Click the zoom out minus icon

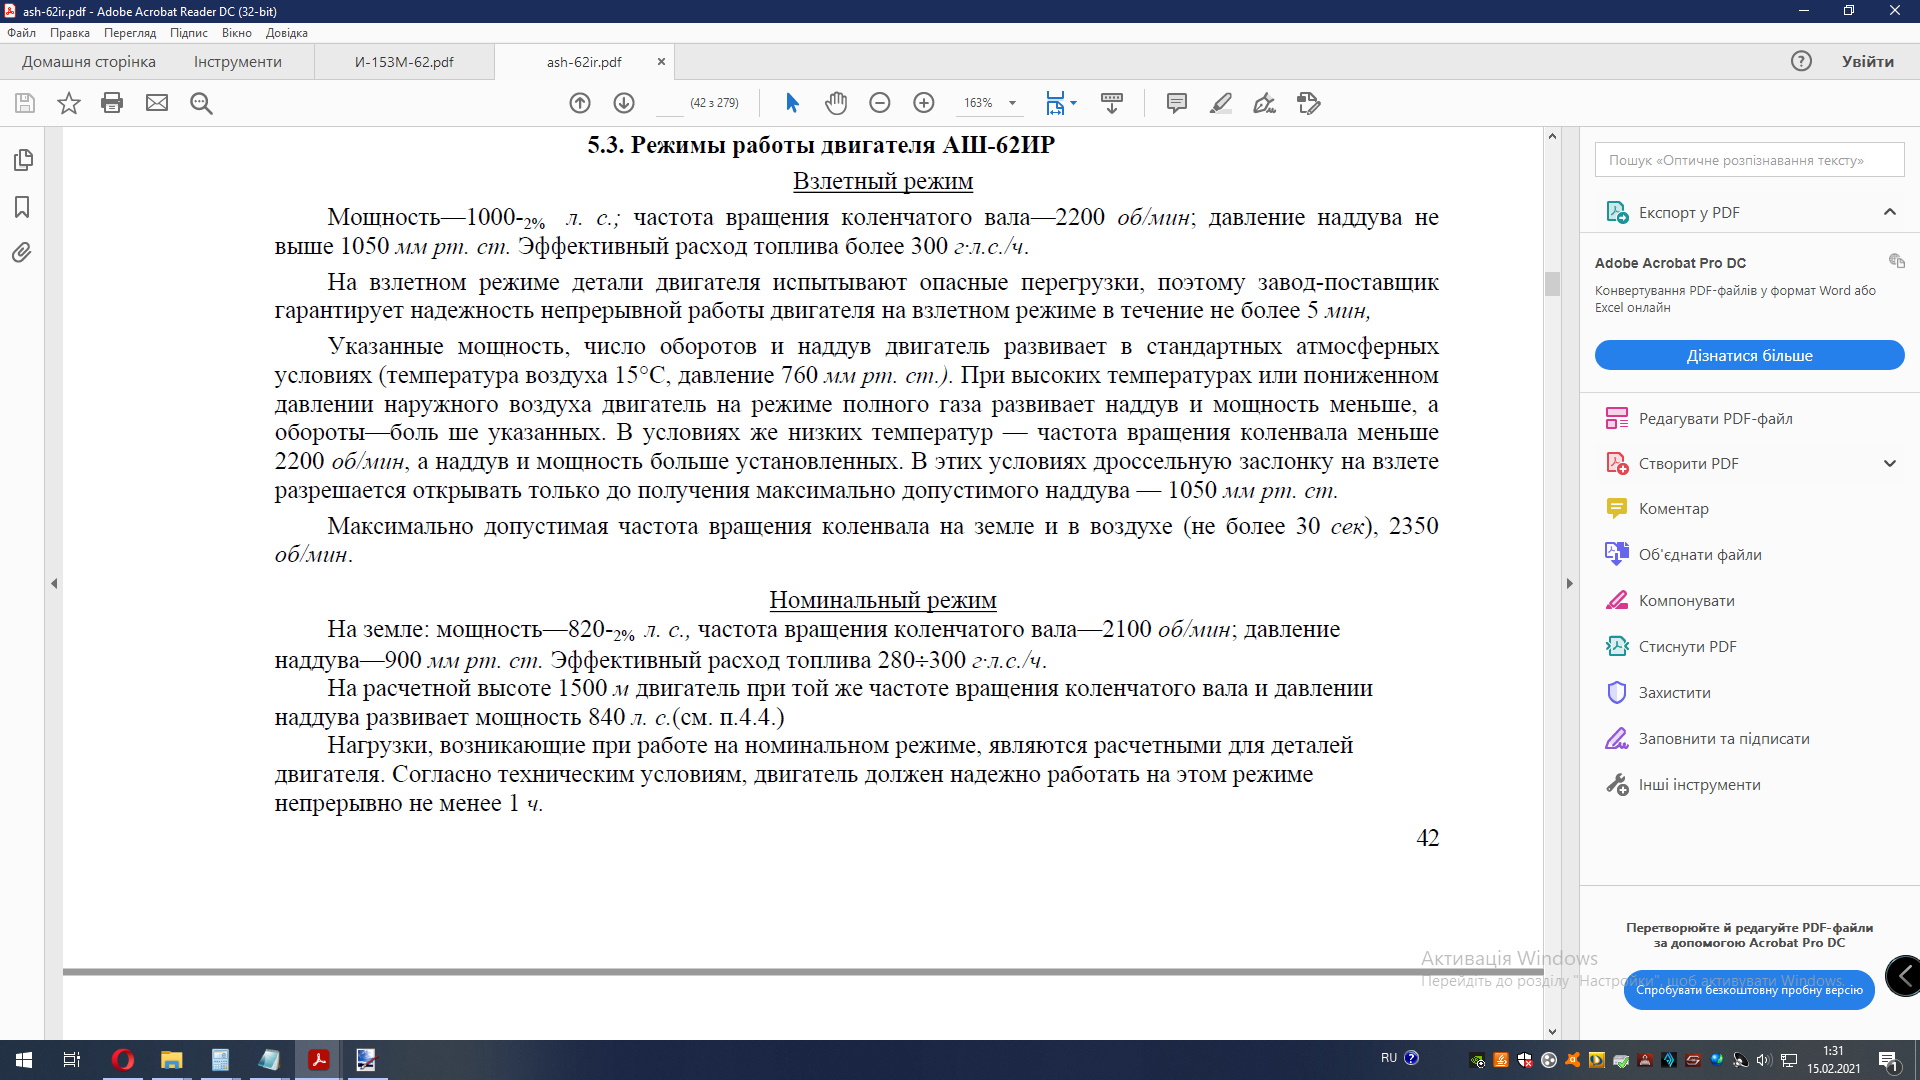point(880,103)
